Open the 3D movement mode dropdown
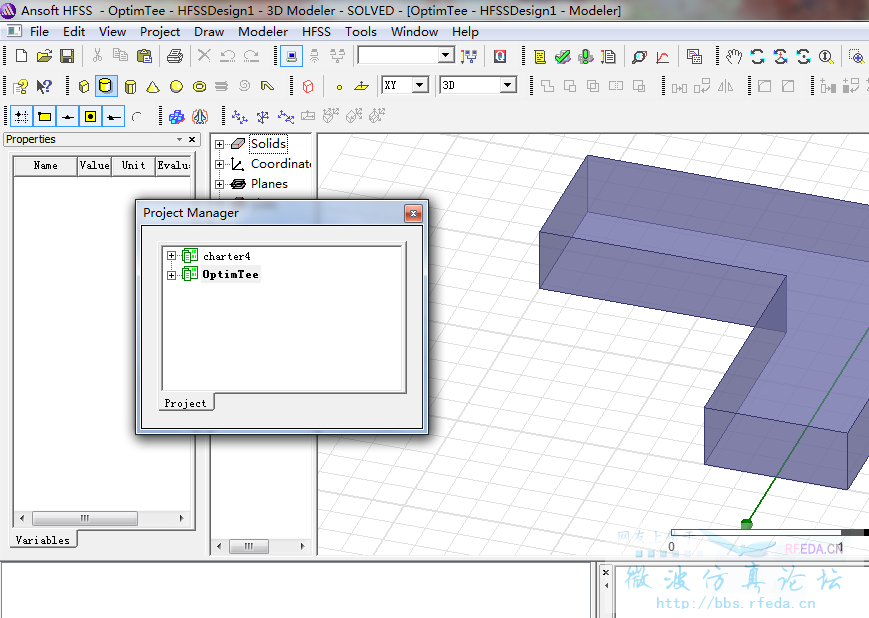Image resolution: width=869 pixels, height=618 pixels. [x=508, y=85]
